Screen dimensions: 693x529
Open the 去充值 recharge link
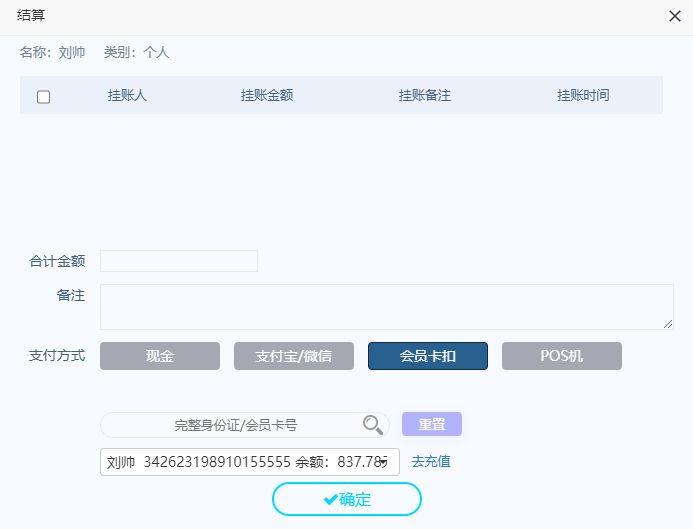click(x=431, y=461)
